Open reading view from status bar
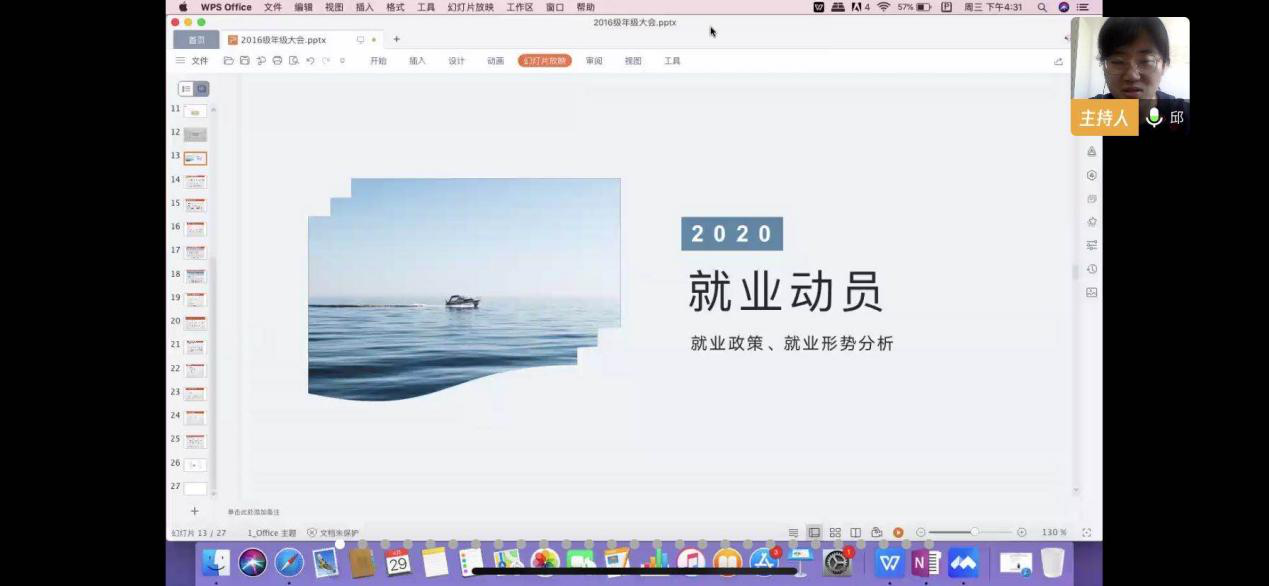Viewport: 1269px width, 586px height. click(x=855, y=533)
